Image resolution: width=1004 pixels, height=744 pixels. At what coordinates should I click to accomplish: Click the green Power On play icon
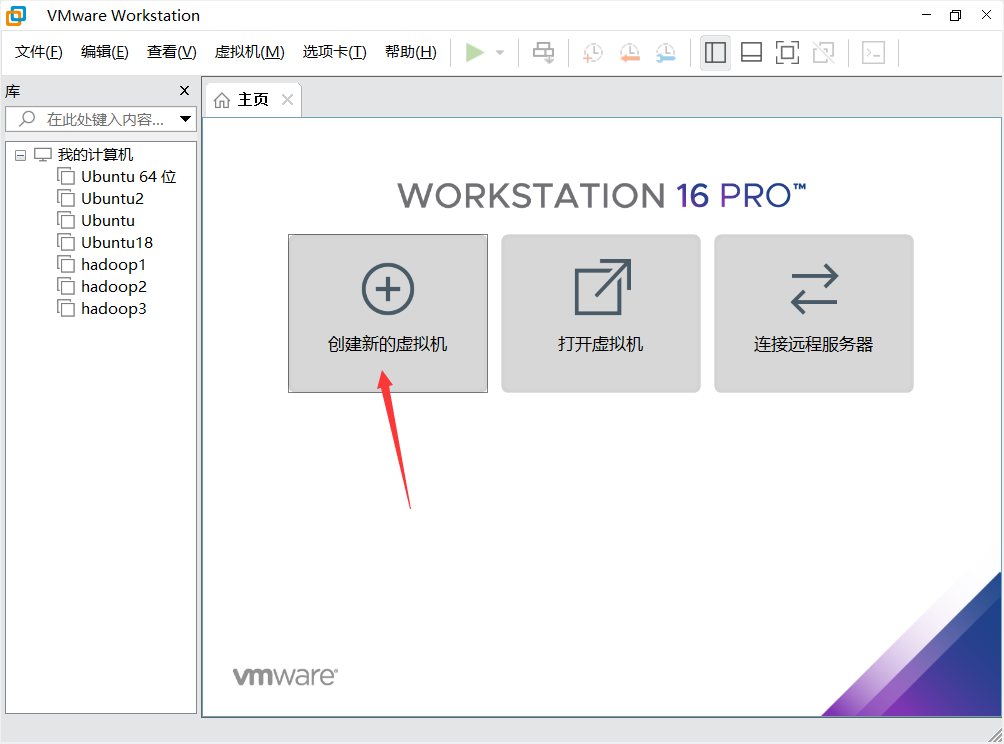(x=474, y=53)
